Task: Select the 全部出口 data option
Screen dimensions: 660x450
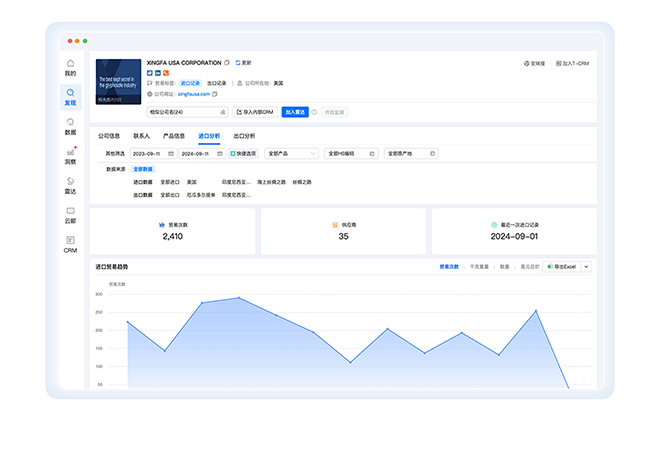Action: 170,195
